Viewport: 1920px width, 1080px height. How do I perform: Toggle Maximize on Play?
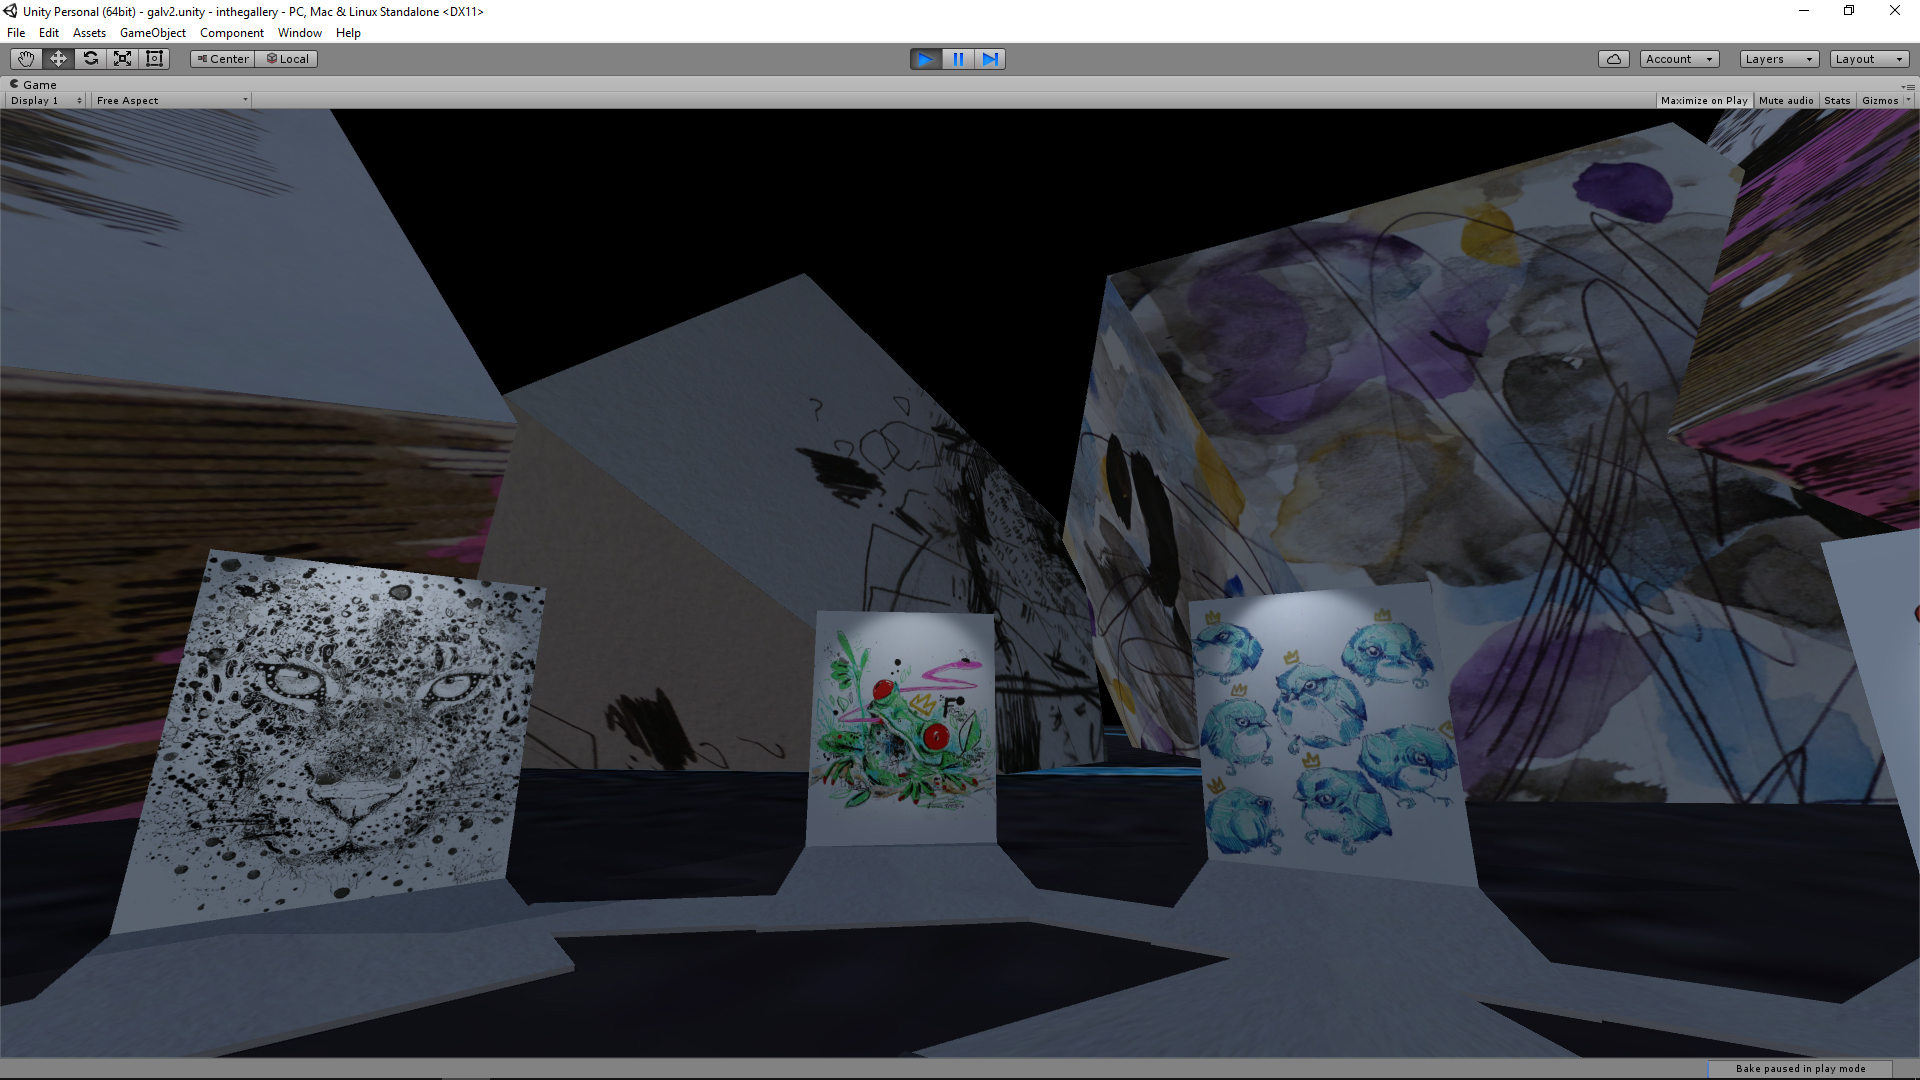[x=1704, y=101]
